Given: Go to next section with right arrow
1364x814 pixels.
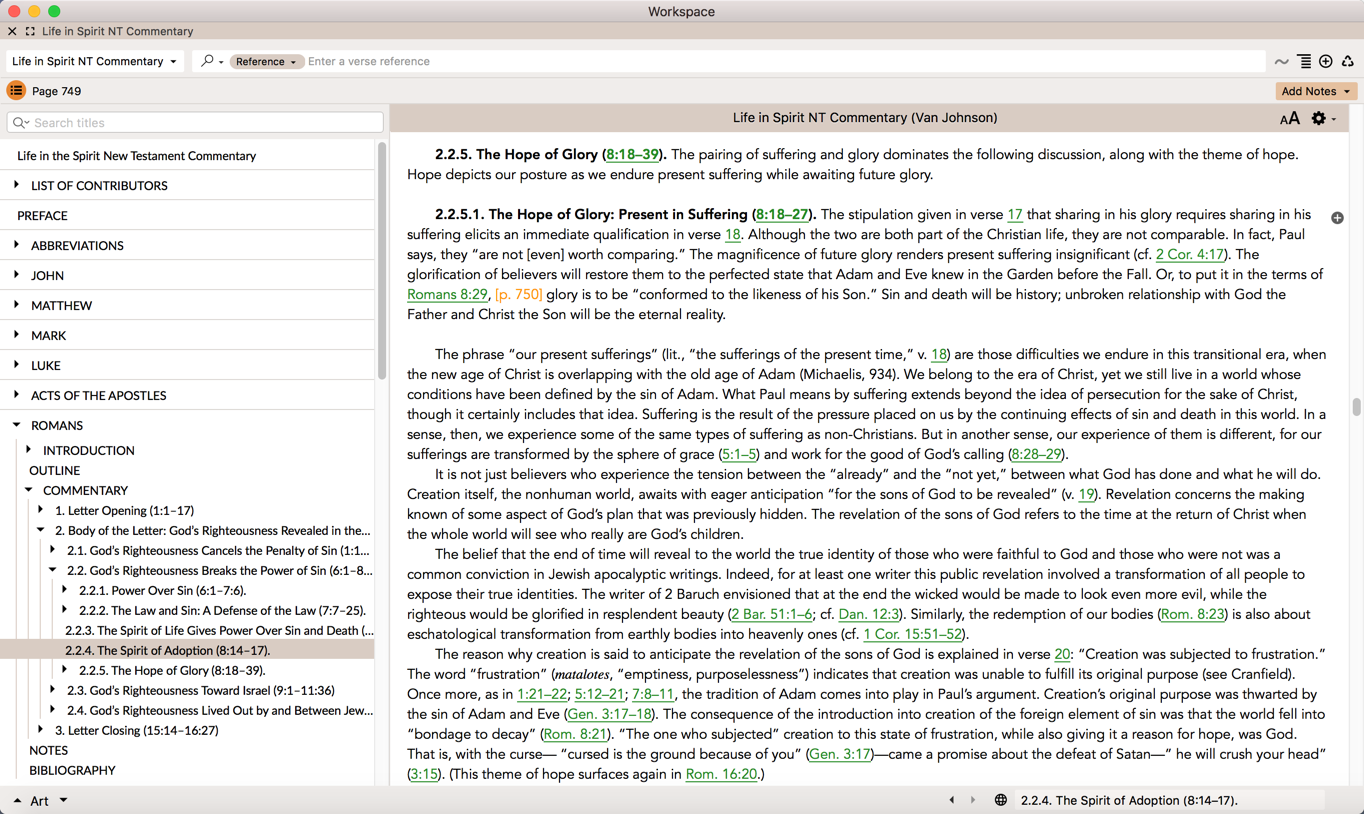Looking at the screenshot, I should pos(973,800).
